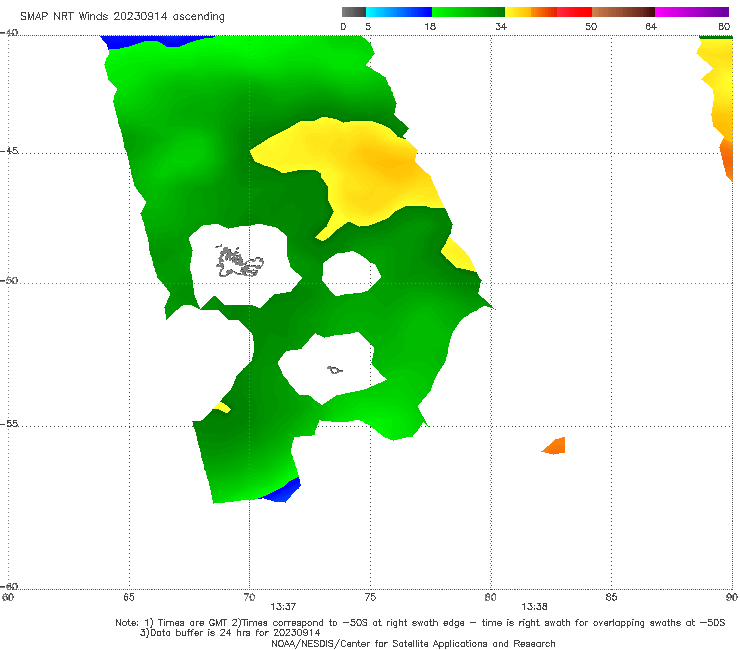Click the gray island outline in the upper gap
Screen dimensions: 740x650
tap(239, 262)
